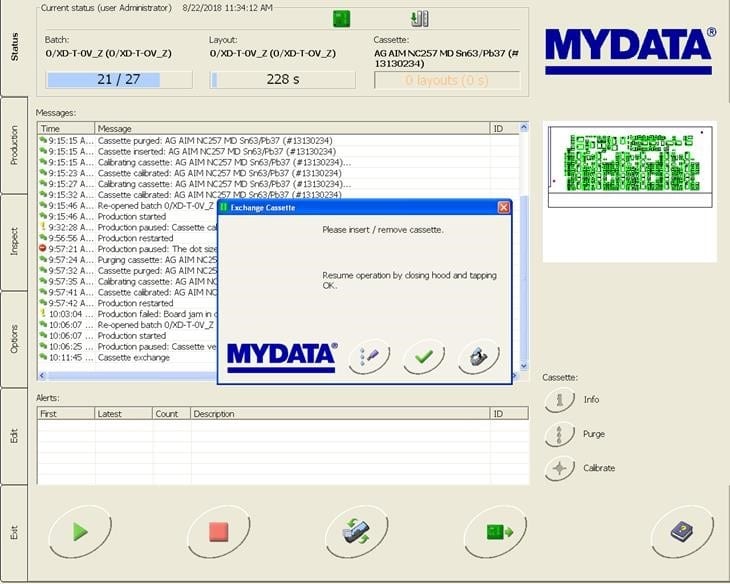Click the alerts First column header
Image resolution: width=730 pixels, height=584 pixels.
66,414
